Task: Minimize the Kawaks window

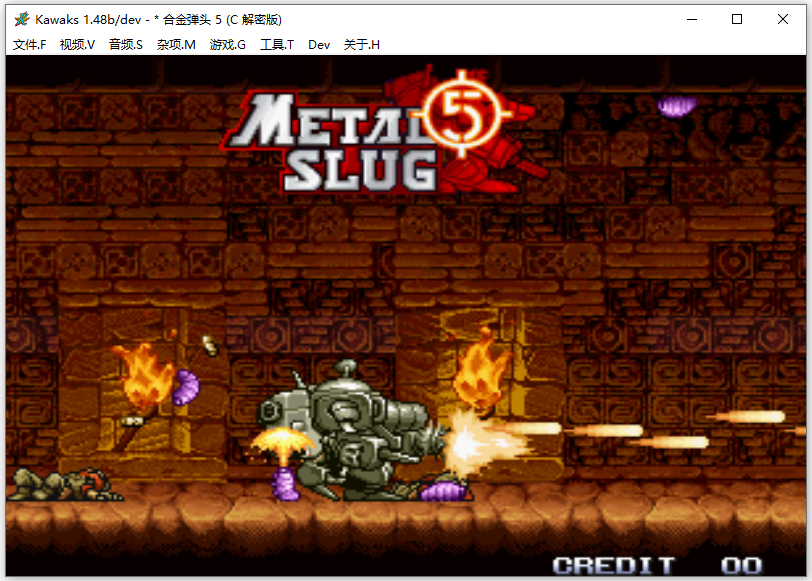Action: (692, 20)
